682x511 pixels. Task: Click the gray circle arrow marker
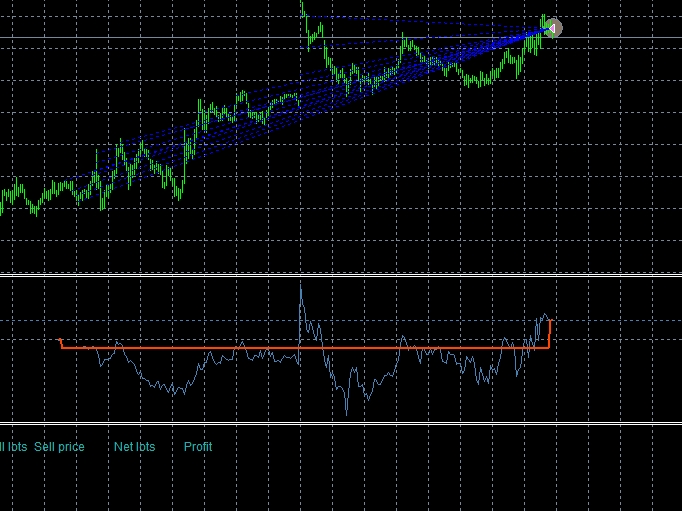[x=555, y=28]
